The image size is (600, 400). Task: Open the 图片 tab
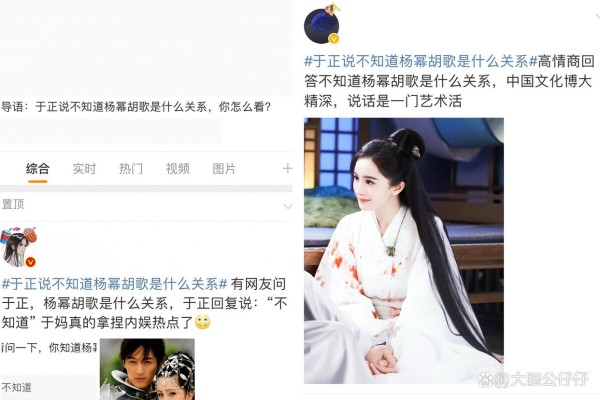(x=224, y=168)
